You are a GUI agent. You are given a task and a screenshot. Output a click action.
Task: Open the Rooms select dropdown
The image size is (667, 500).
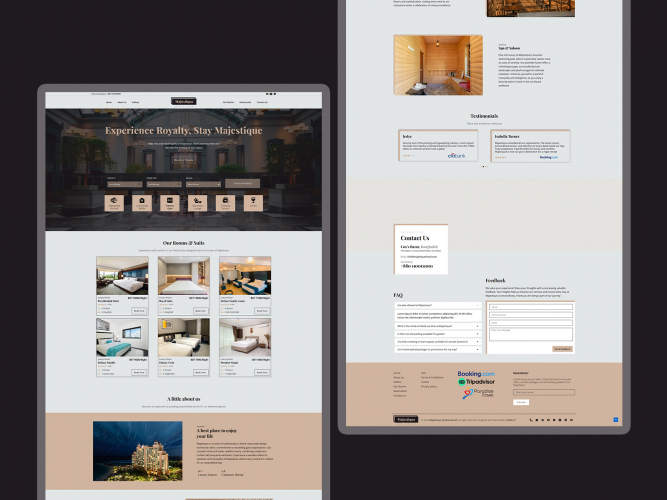[203, 184]
